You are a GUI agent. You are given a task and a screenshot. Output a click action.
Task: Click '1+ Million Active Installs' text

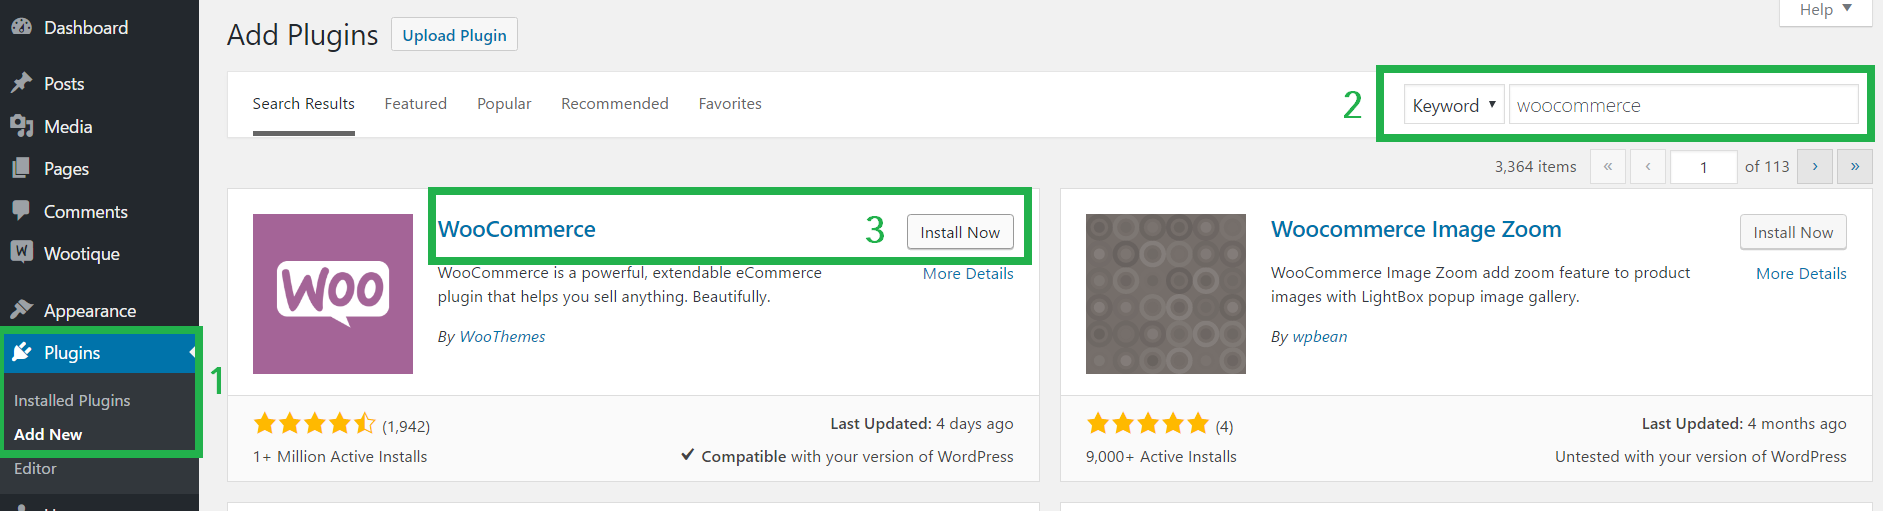click(340, 456)
